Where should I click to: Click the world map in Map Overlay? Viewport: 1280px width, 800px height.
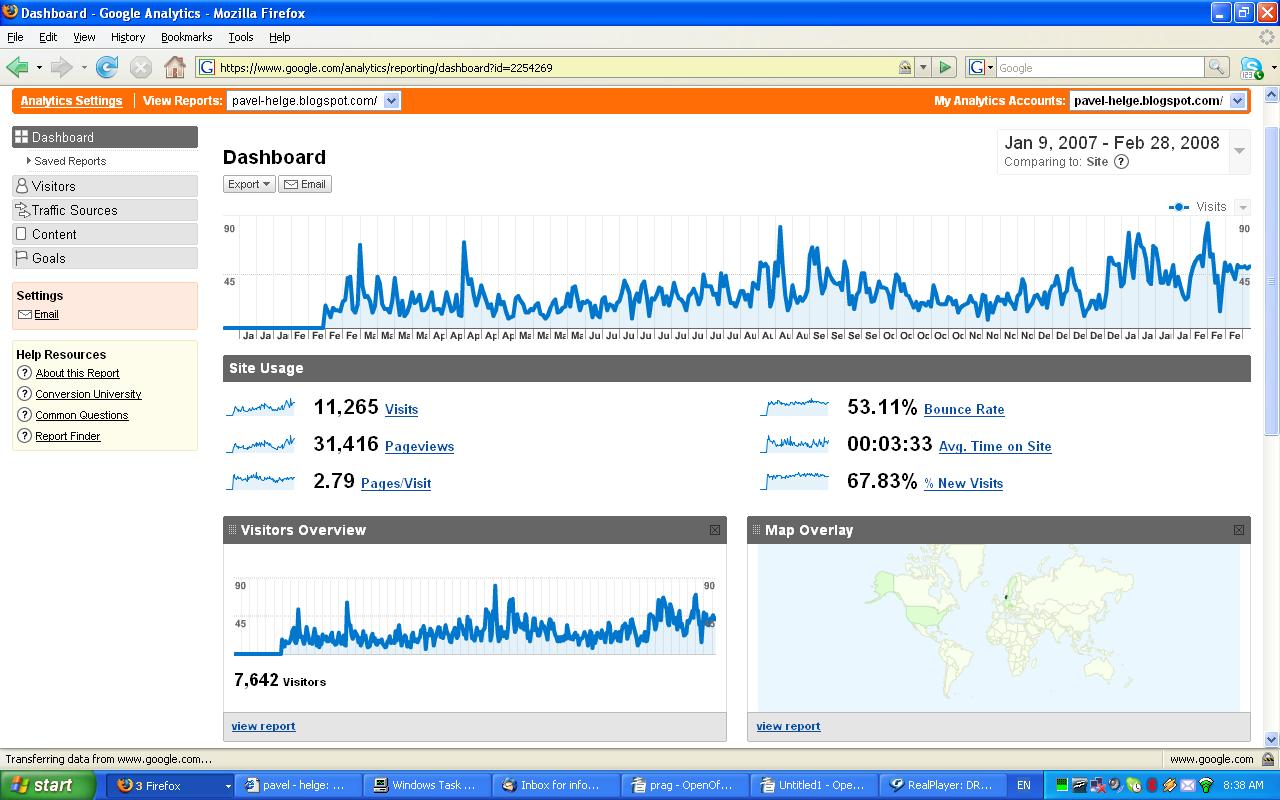pos(998,627)
